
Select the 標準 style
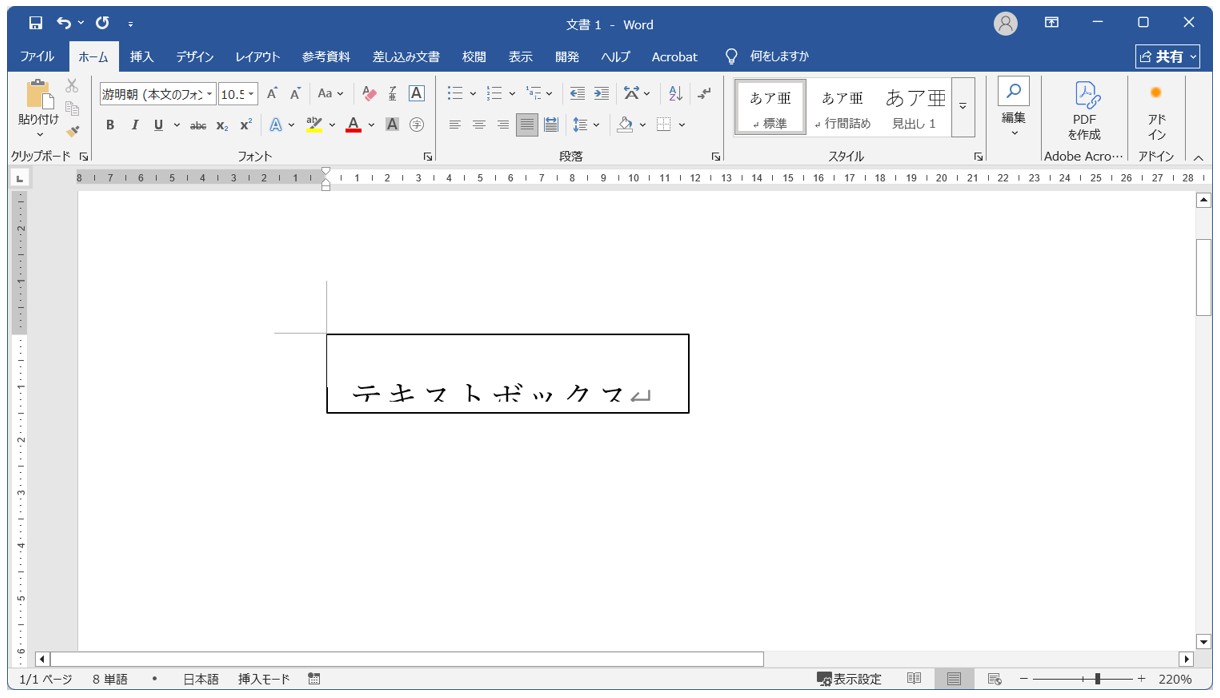tap(771, 107)
